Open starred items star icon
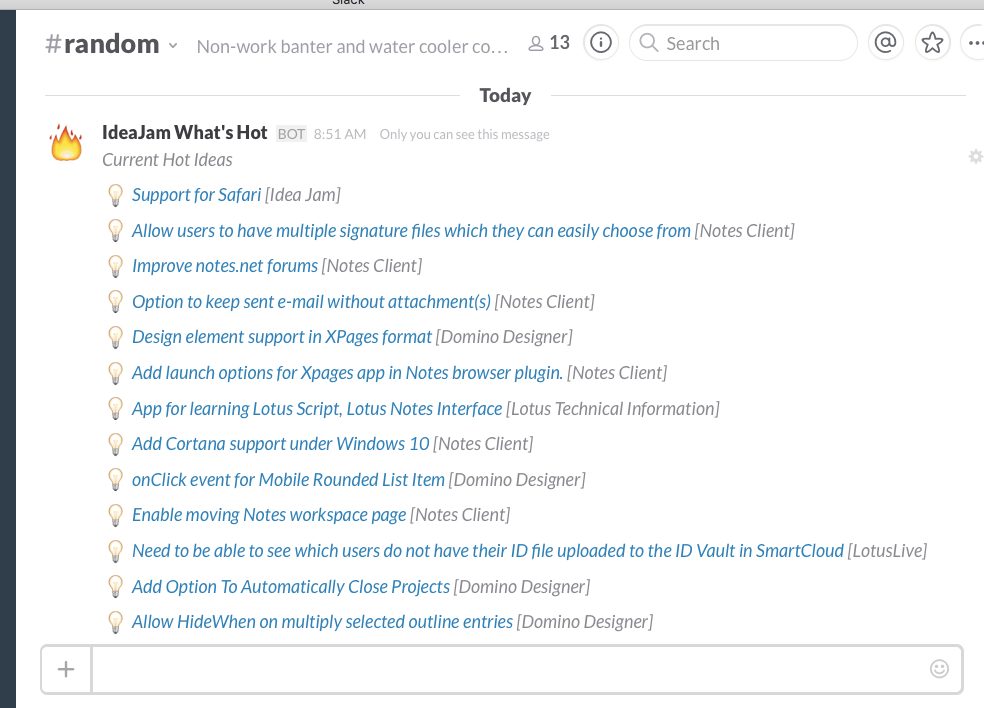 932,43
